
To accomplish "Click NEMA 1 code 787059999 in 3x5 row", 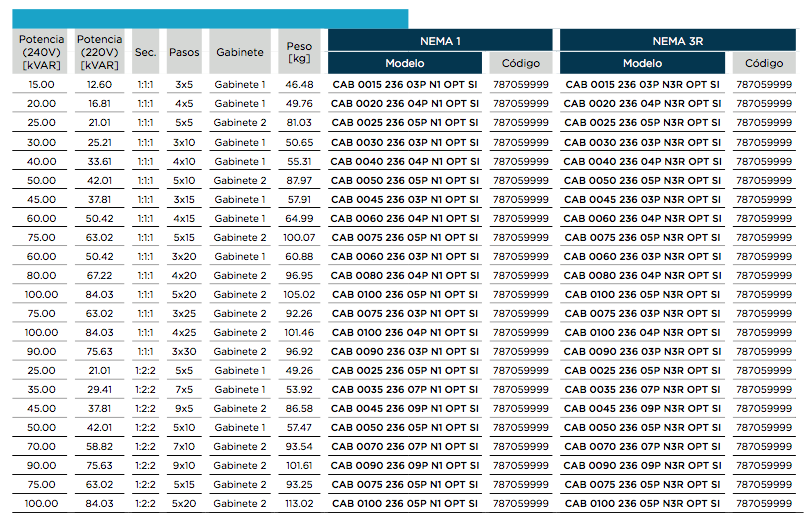I will pos(521,85).
